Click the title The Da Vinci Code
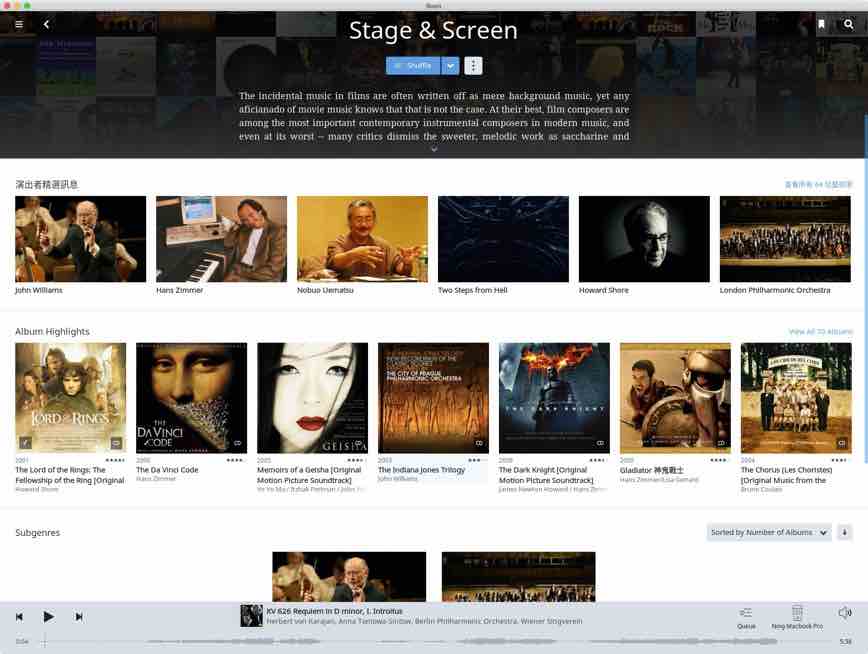 tap(167, 470)
